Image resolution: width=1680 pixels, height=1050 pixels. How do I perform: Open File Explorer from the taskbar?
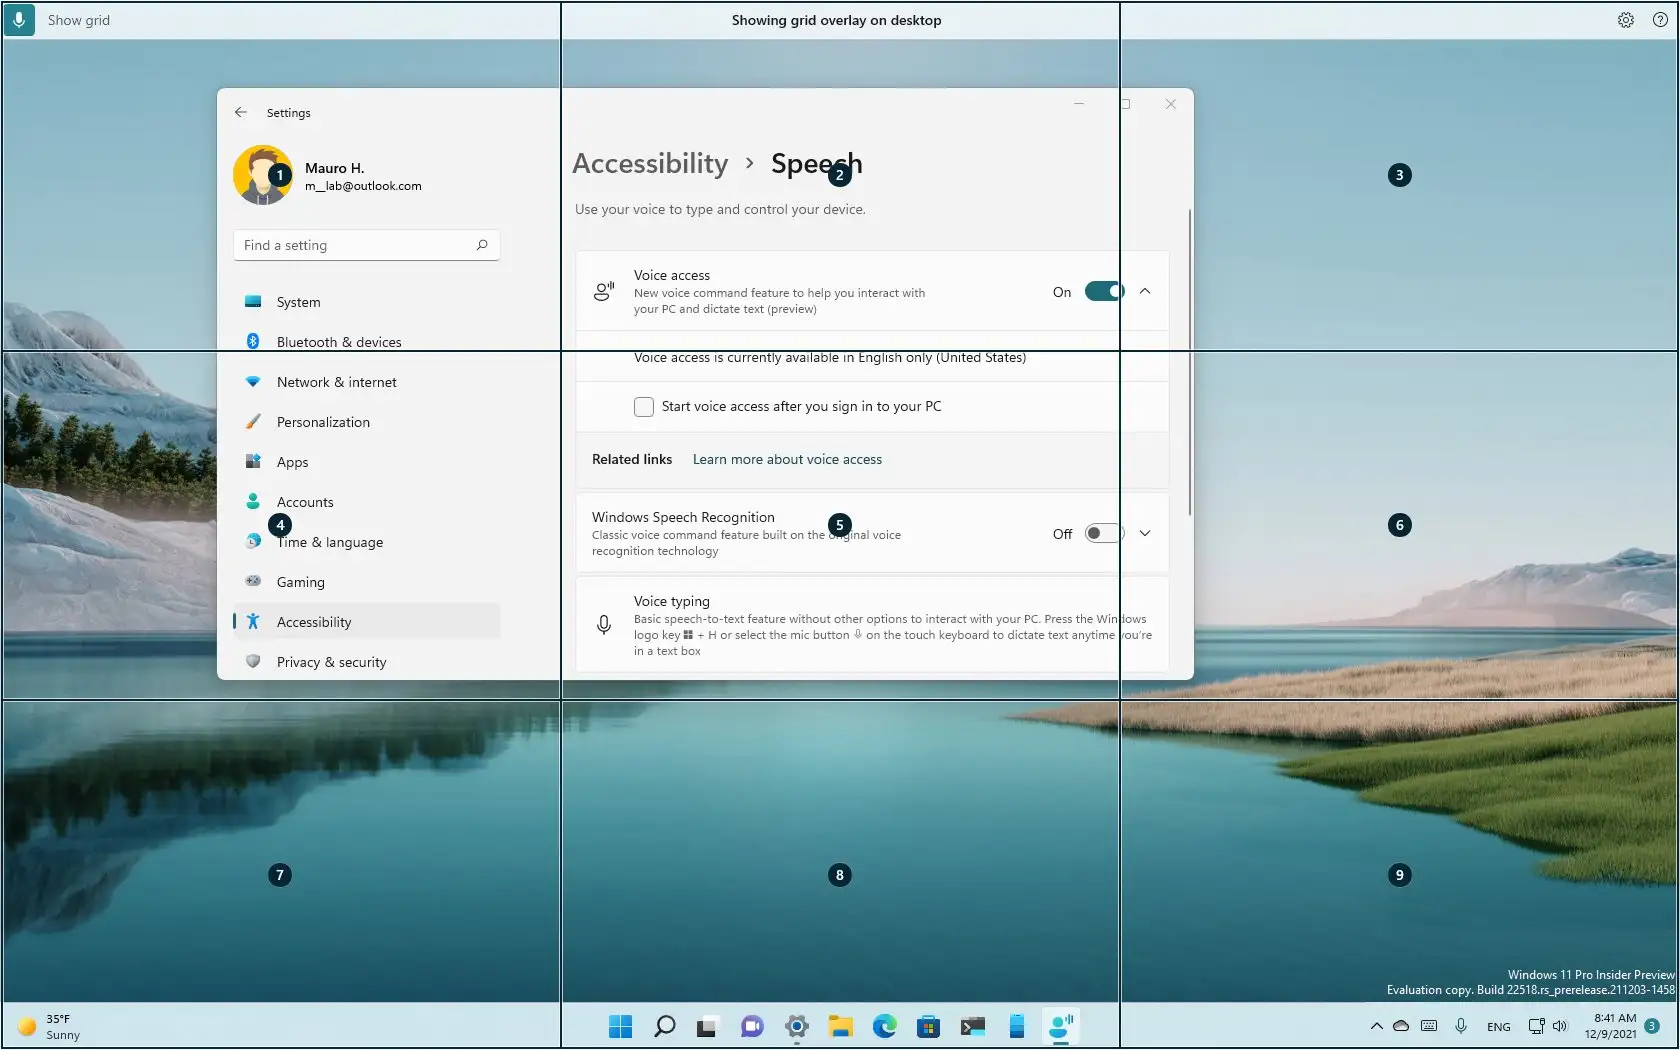(840, 1026)
